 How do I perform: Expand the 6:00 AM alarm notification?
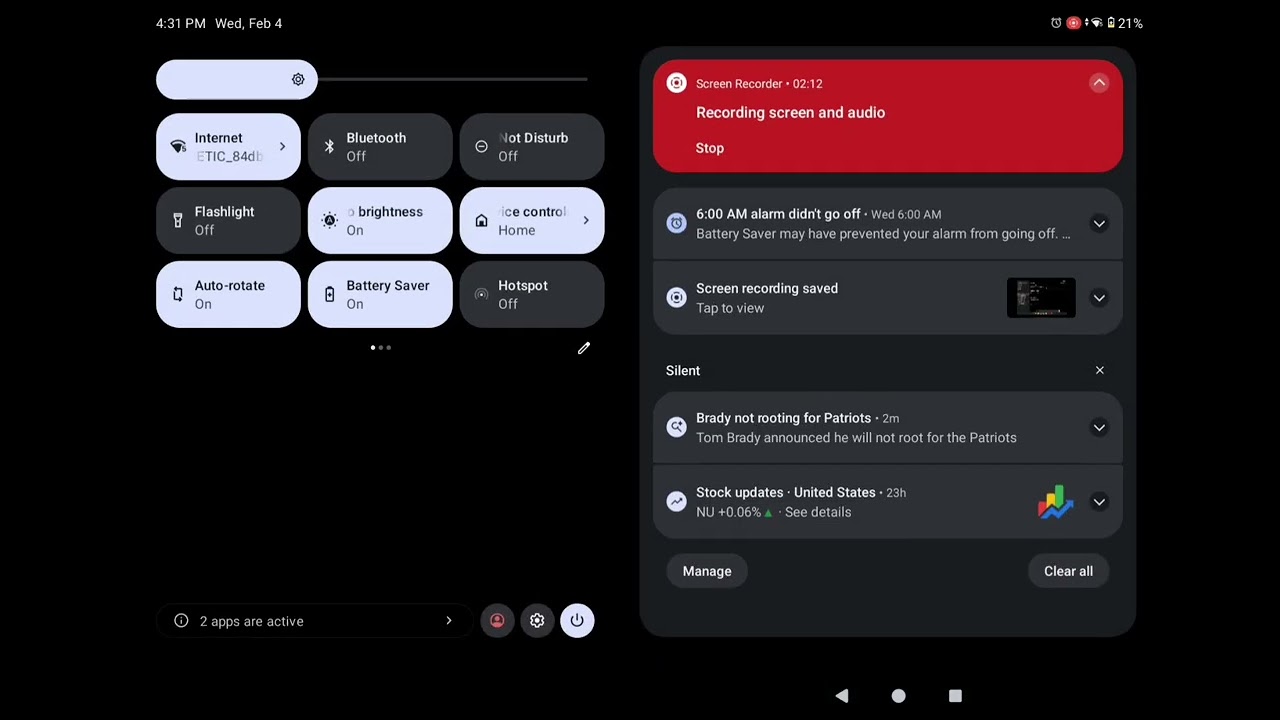click(x=1099, y=224)
